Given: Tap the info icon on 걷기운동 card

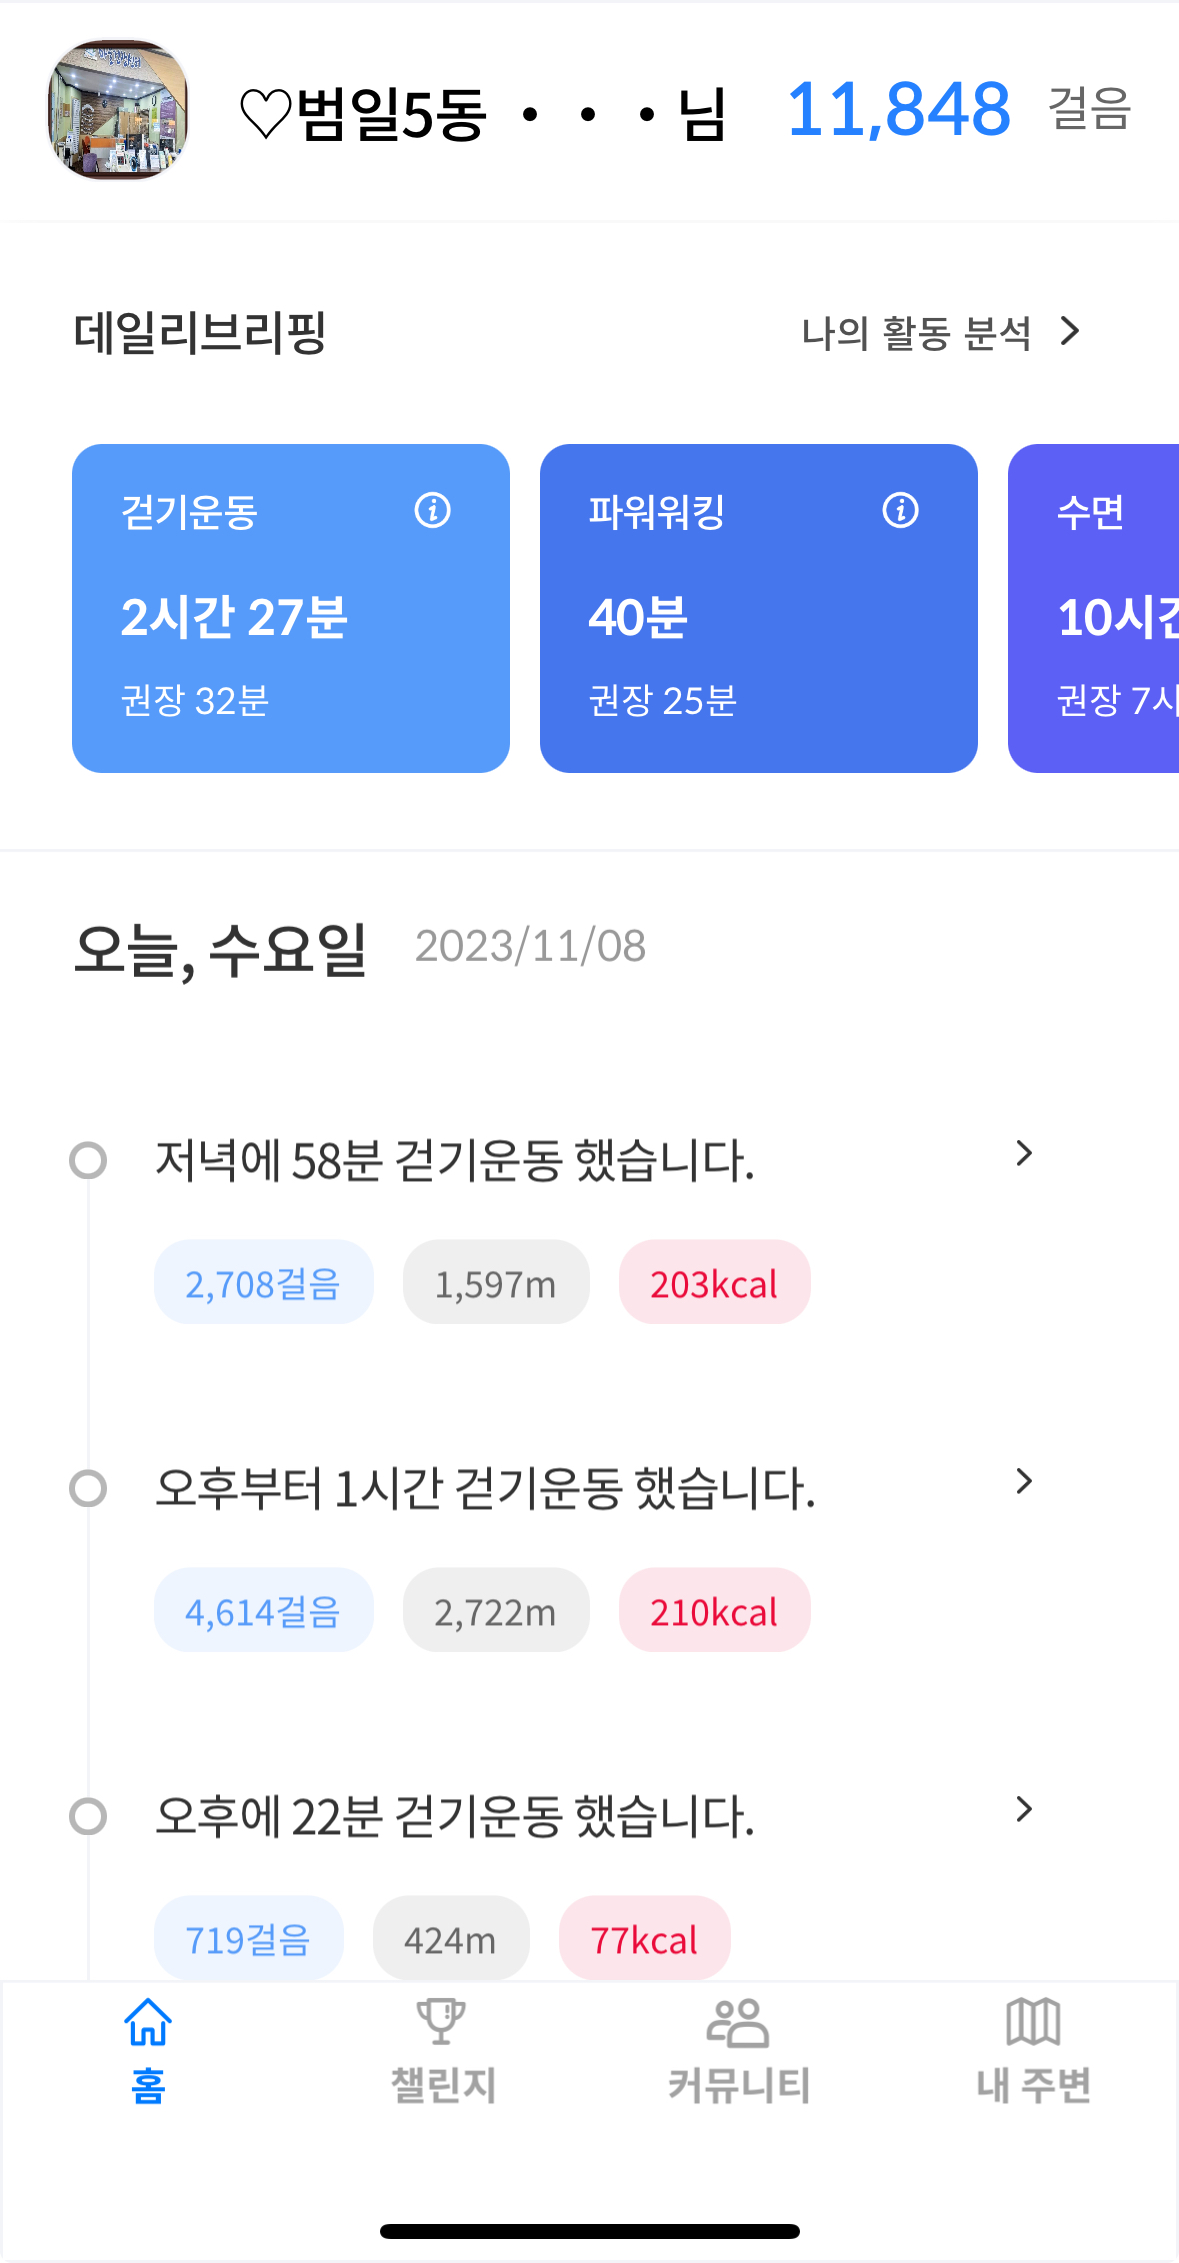Looking at the screenshot, I should (x=432, y=511).
